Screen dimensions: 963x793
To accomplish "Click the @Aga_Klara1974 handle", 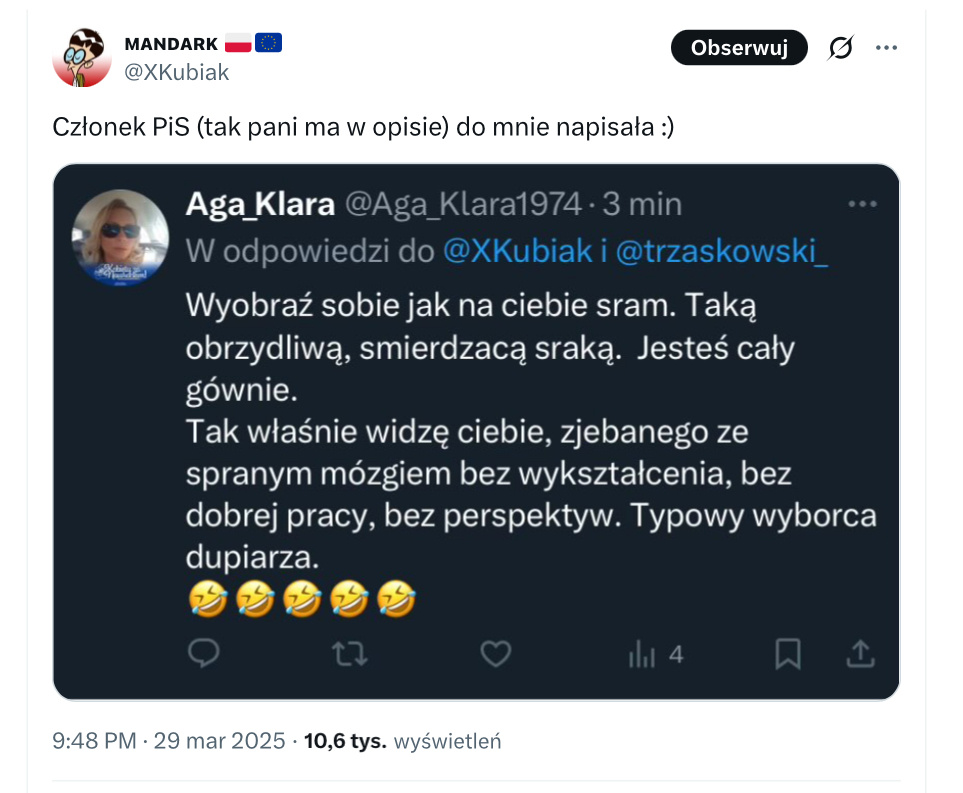I will point(463,204).
